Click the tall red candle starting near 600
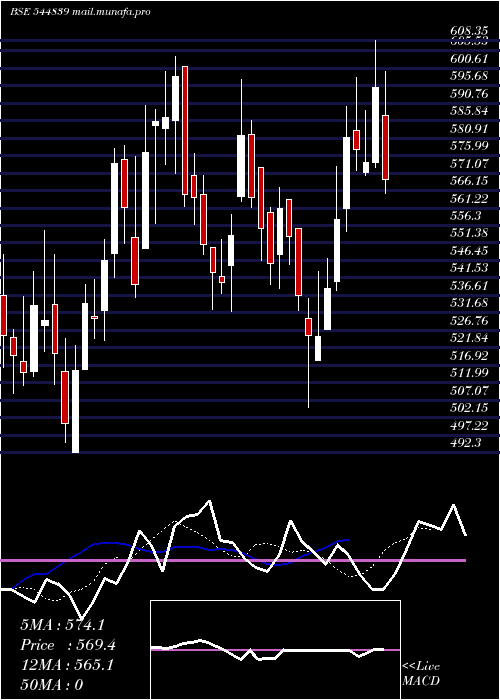This screenshot has width=500, height=700. (185, 130)
